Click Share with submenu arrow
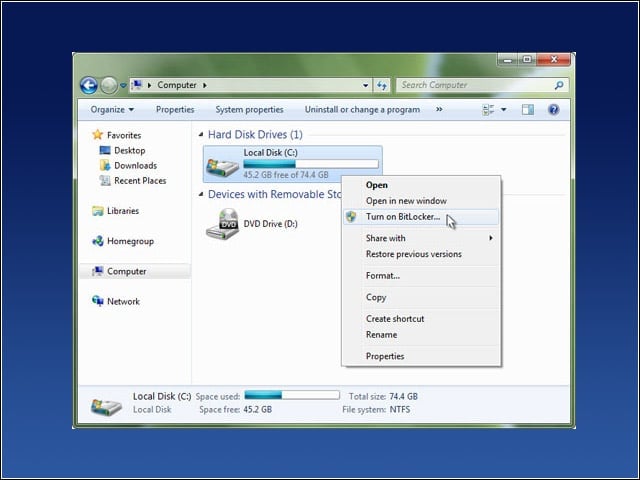This screenshot has width=640, height=480. 491,238
